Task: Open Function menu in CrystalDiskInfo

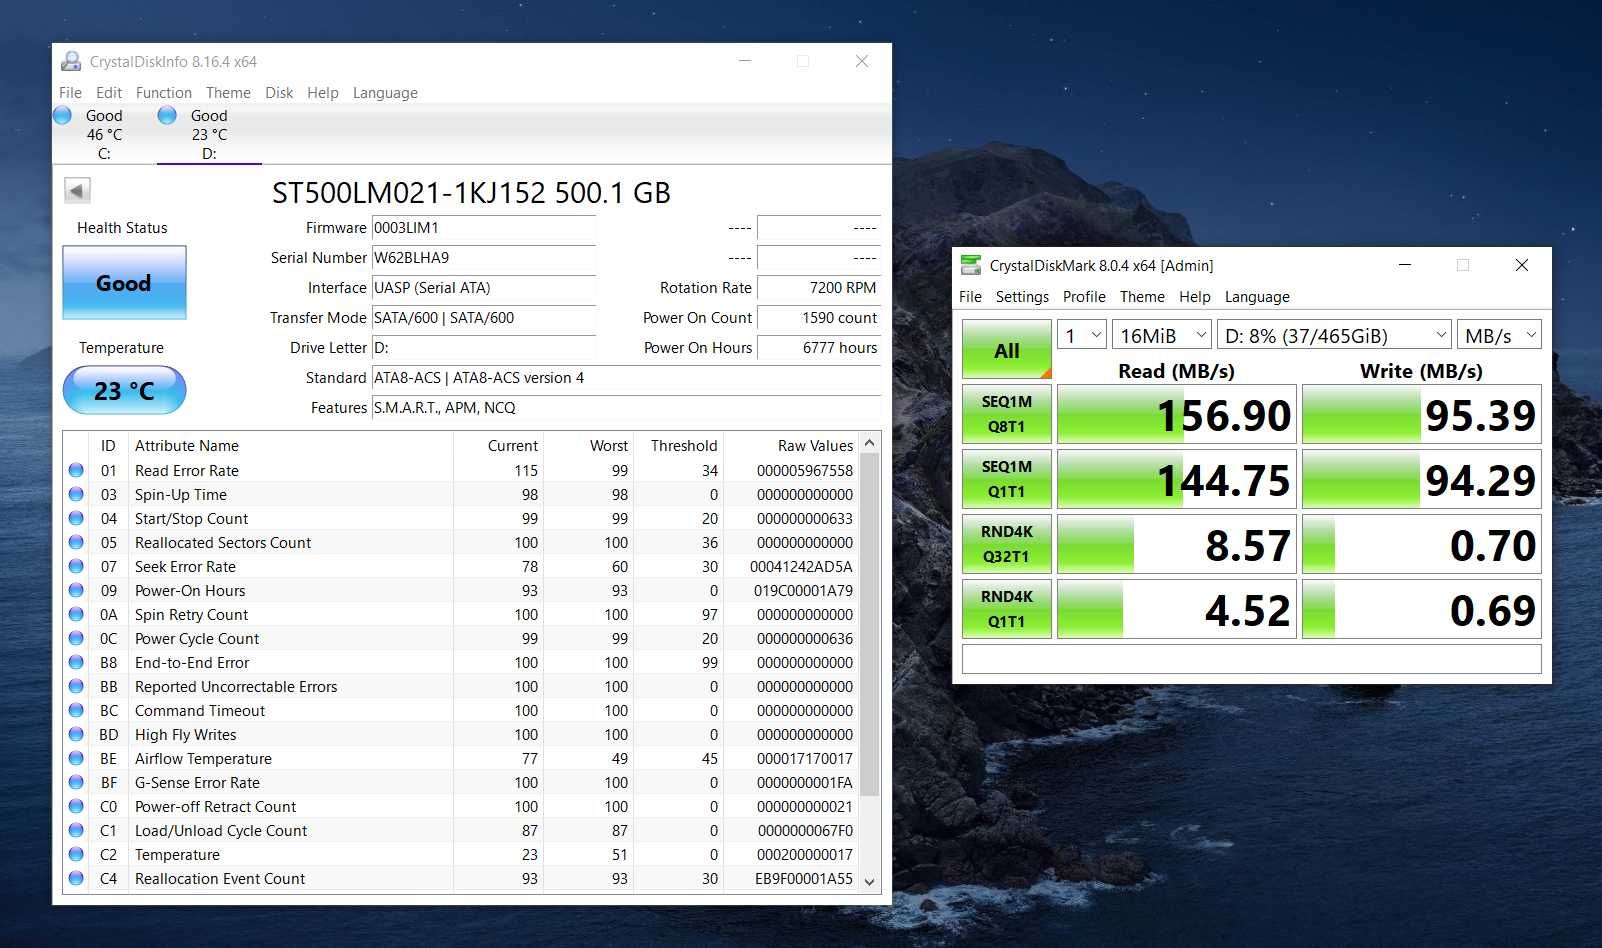Action: (163, 92)
